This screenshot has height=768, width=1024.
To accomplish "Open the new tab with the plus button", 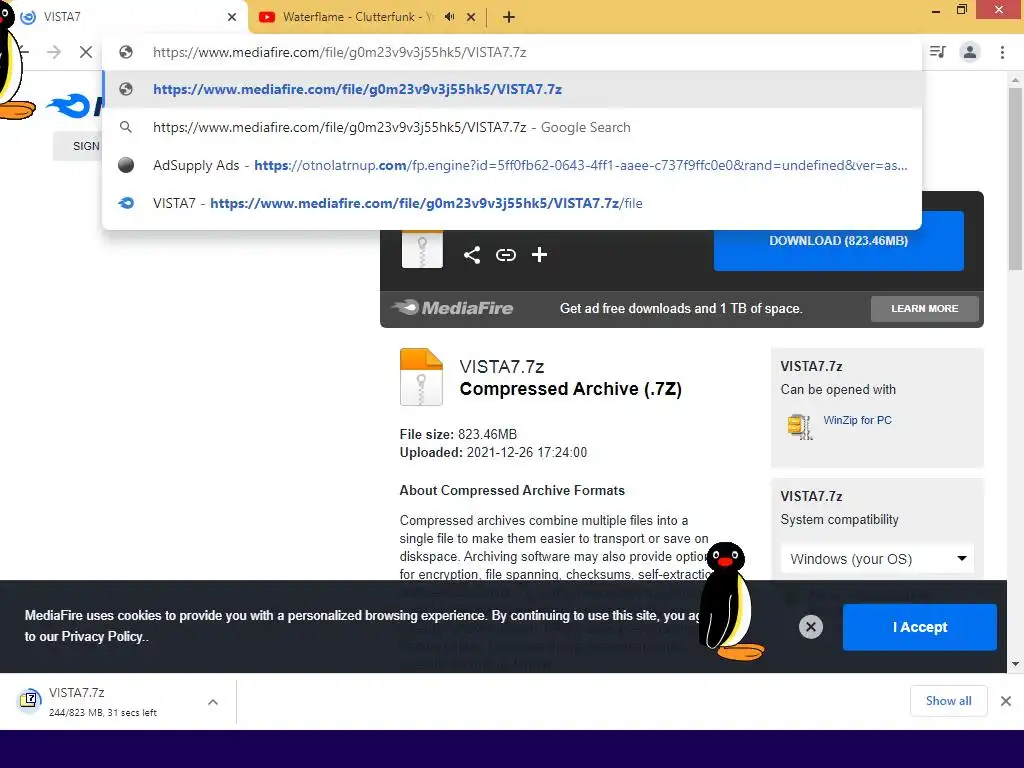I will tap(509, 17).
